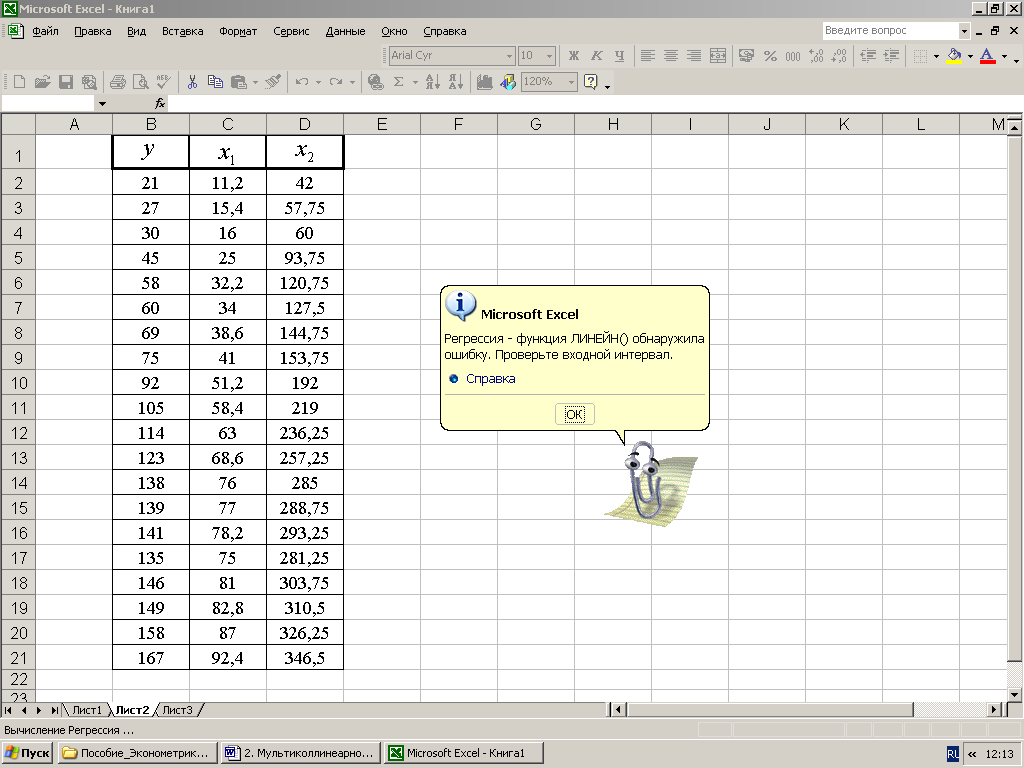Image resolution: width=1024 pixels, height=768 pixels.
Task: Decrease decimal places icon
Action: [x=839, y=56]
